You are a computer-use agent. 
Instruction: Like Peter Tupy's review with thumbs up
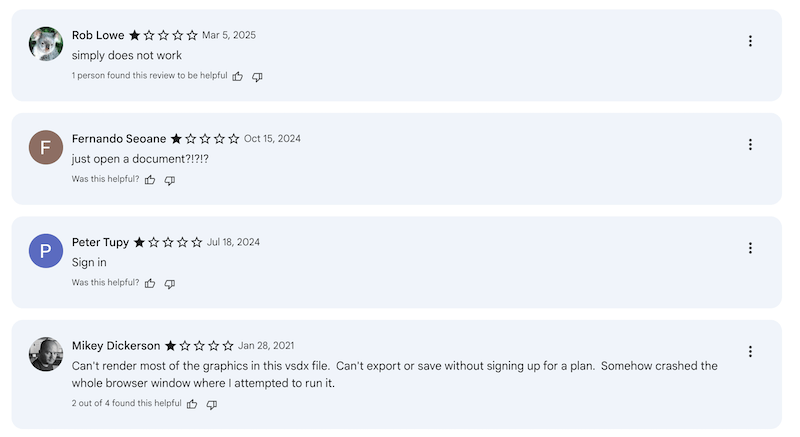click(150, 283)
